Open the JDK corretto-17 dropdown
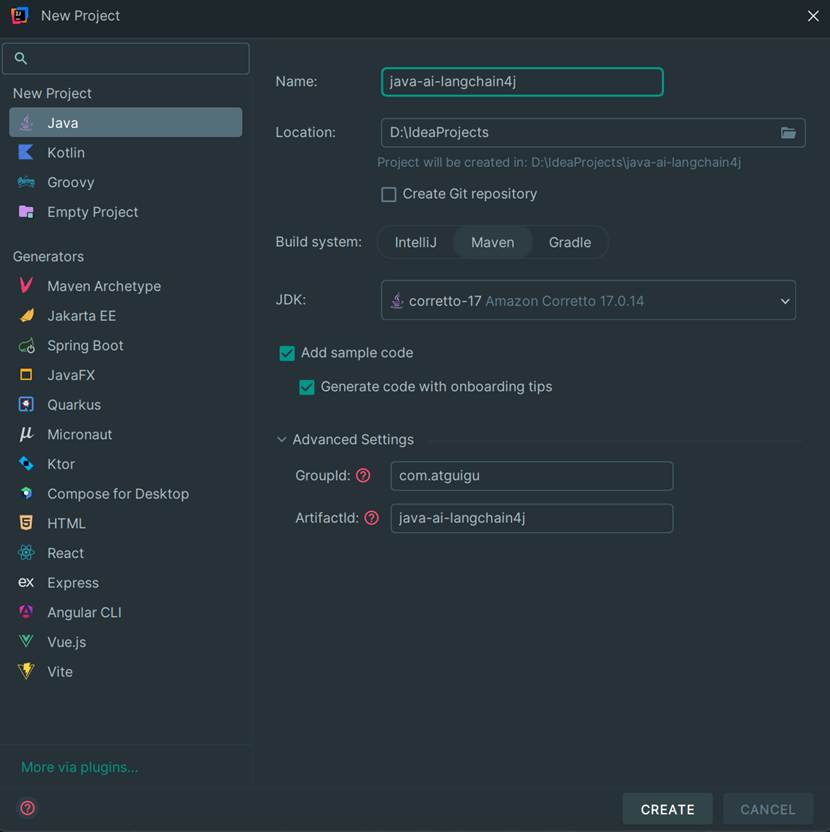 588,300
